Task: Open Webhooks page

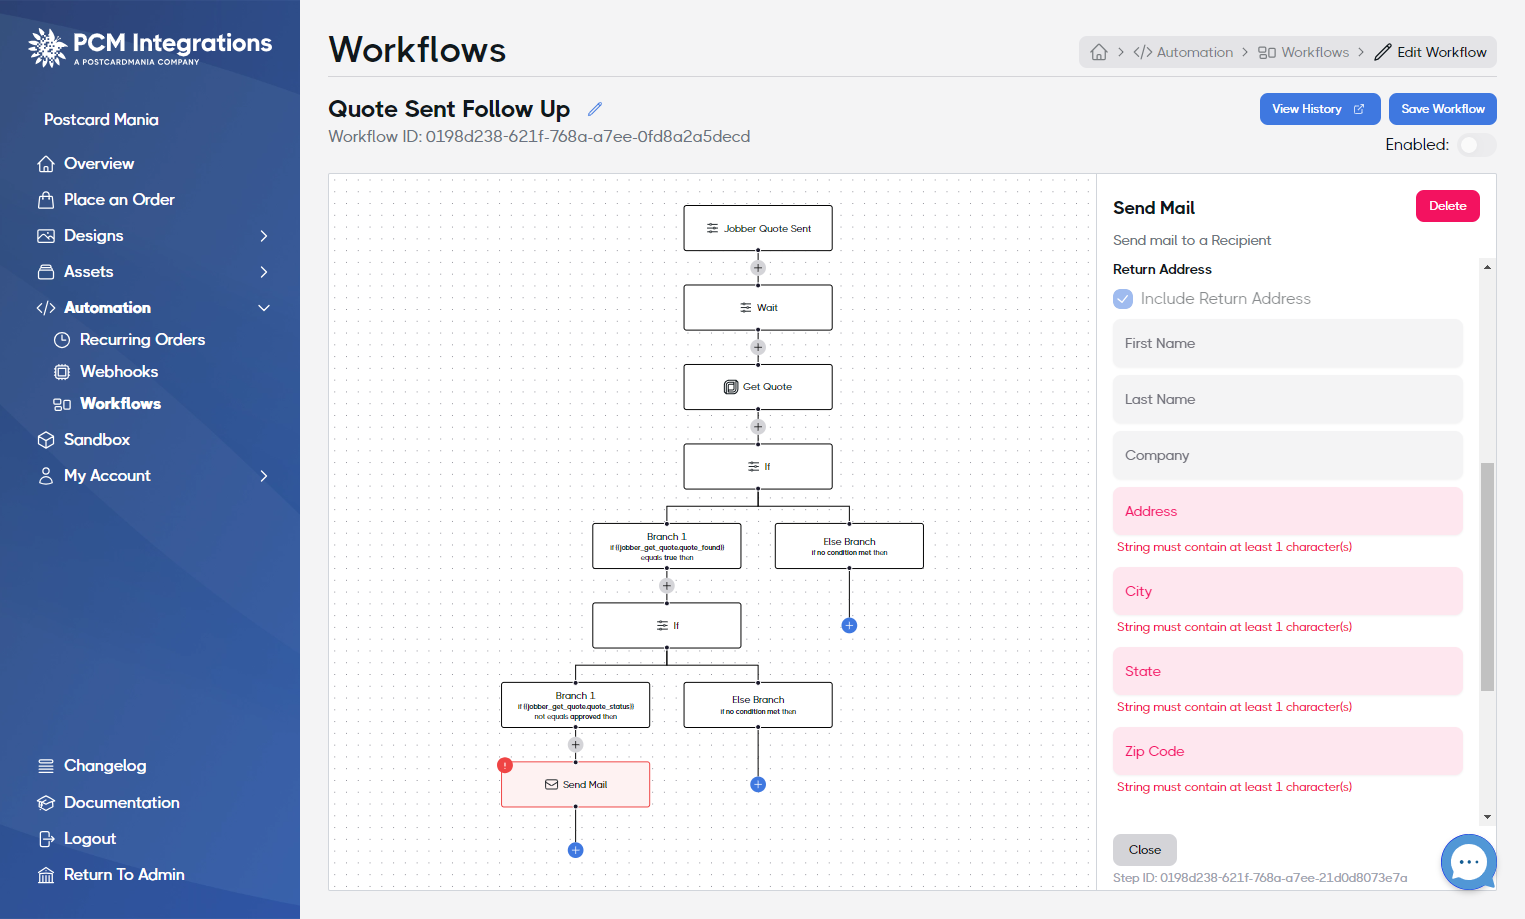Action: (x=119, y=372)
